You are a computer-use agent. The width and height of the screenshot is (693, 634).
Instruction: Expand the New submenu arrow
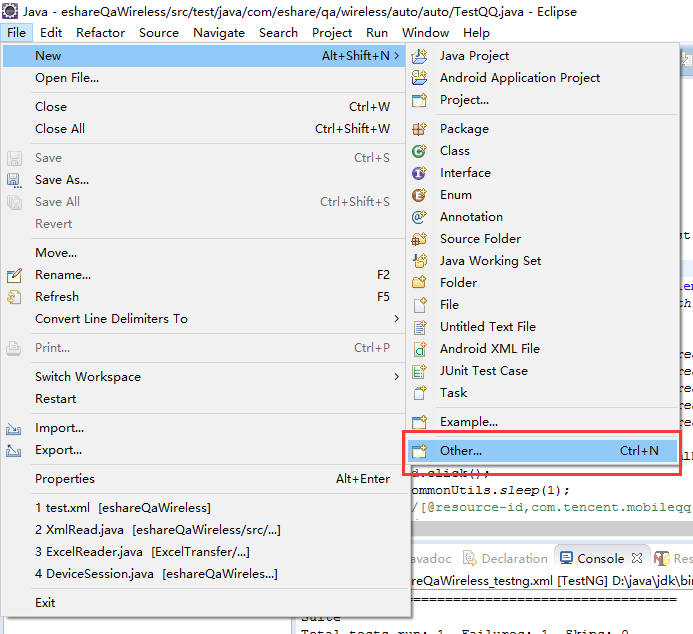click(396, 56)
